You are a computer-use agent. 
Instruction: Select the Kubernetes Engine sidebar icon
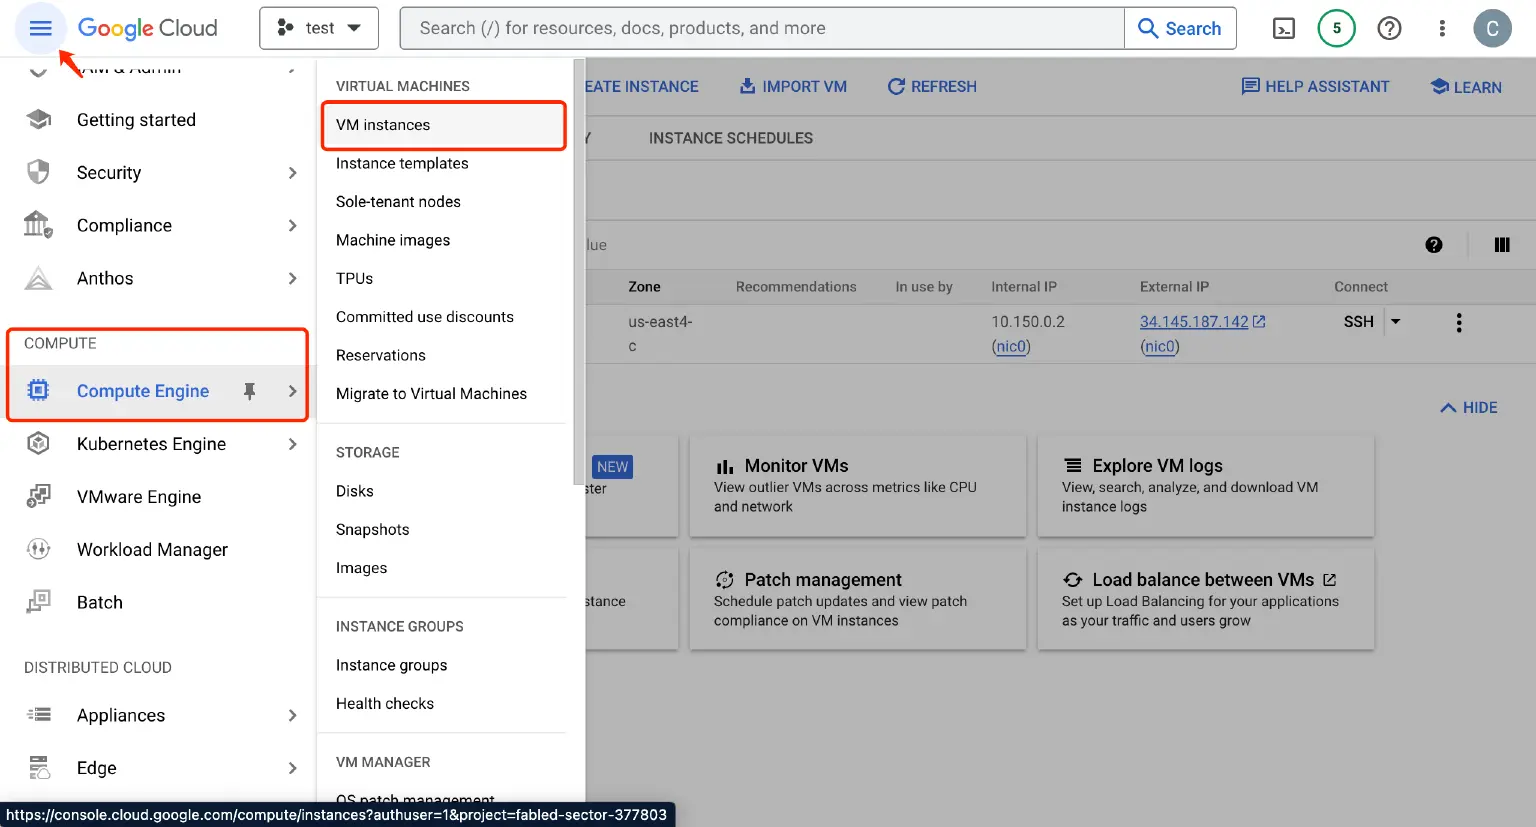pos(38,443)
